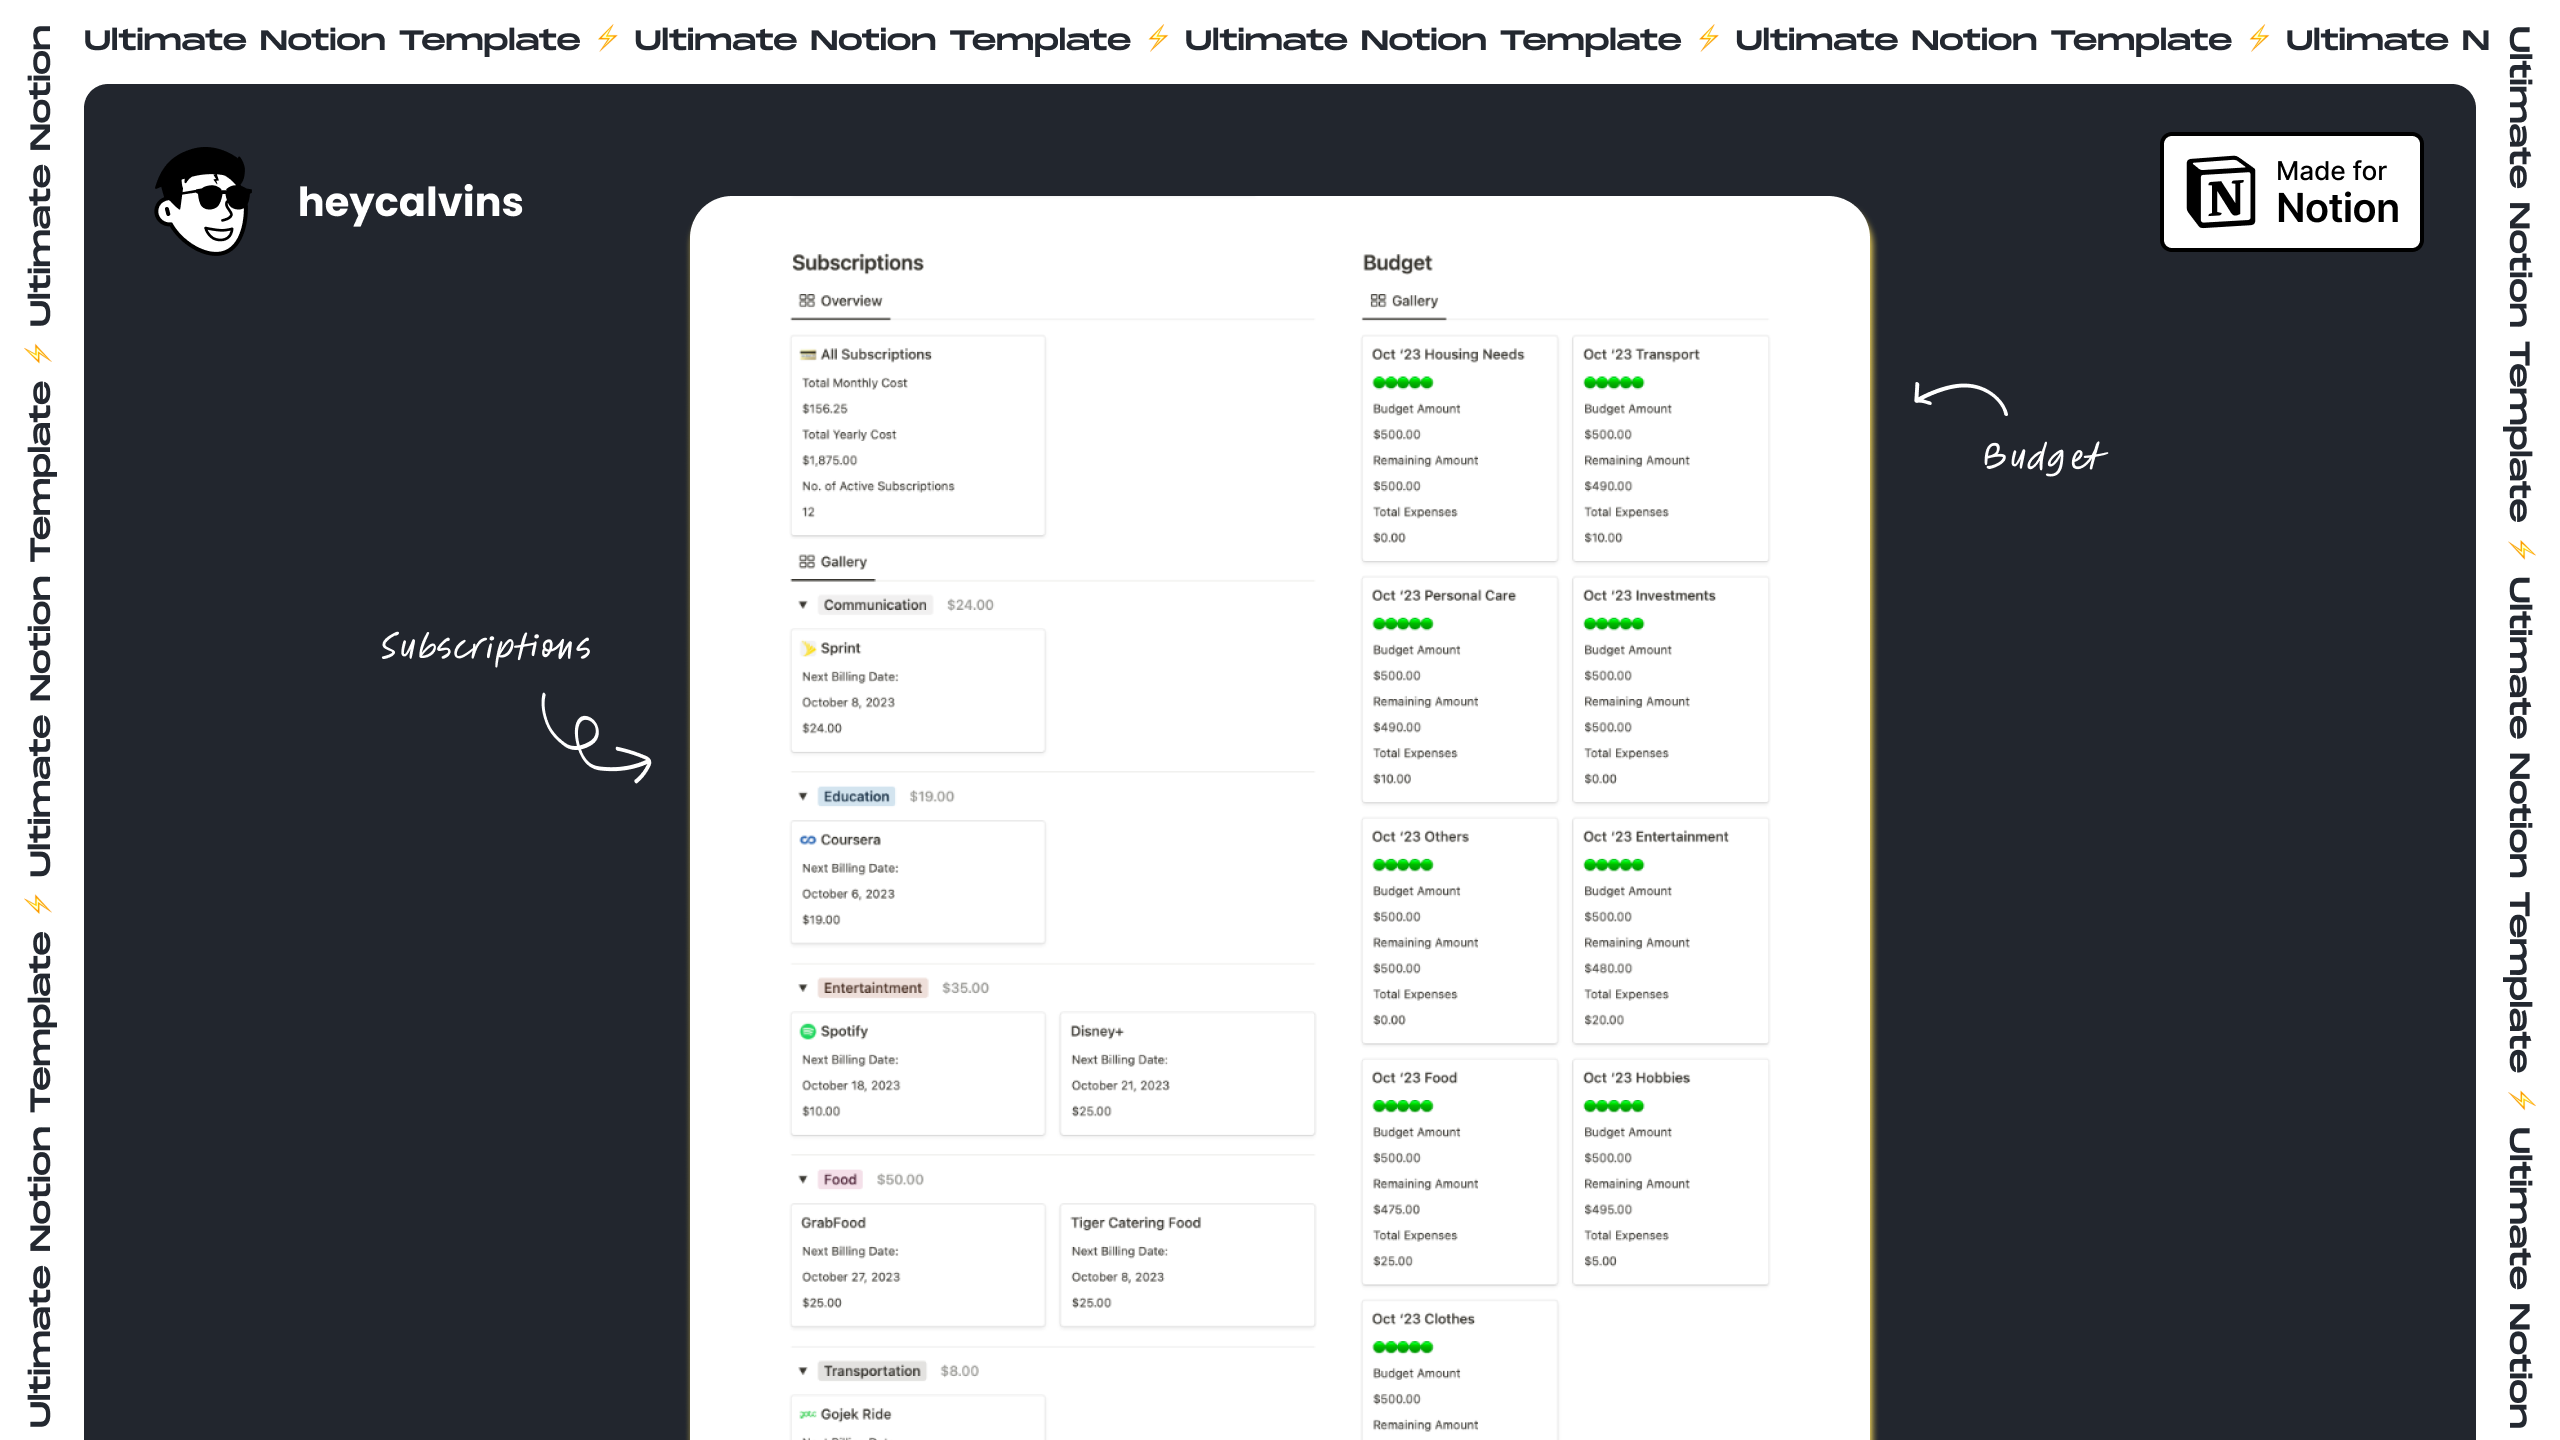
Task: Click the Budget section heading
Action: [1397, 263]
